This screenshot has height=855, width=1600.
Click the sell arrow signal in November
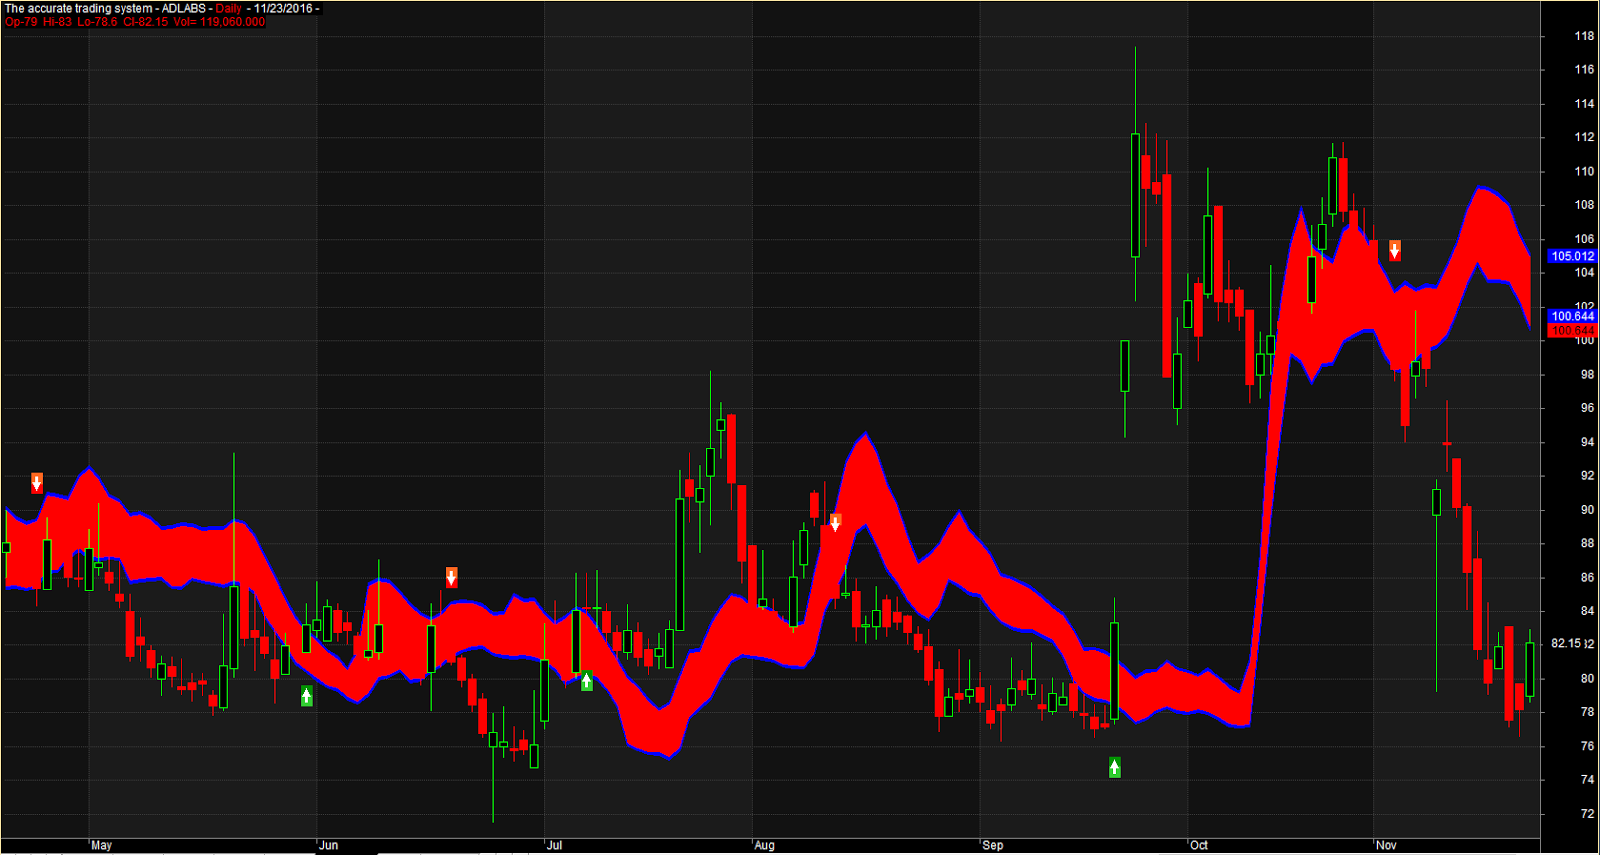(x=1394, y=250)
